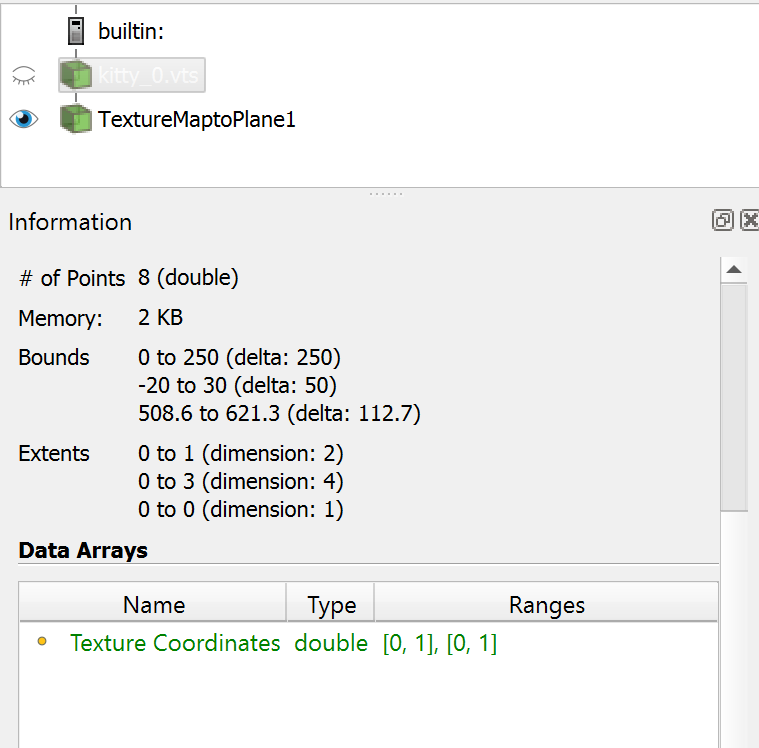The width and height of the screenshot is (759, 748).
Task: Click the Texture Coordinates range values
Action: click(x=440, y=643)
